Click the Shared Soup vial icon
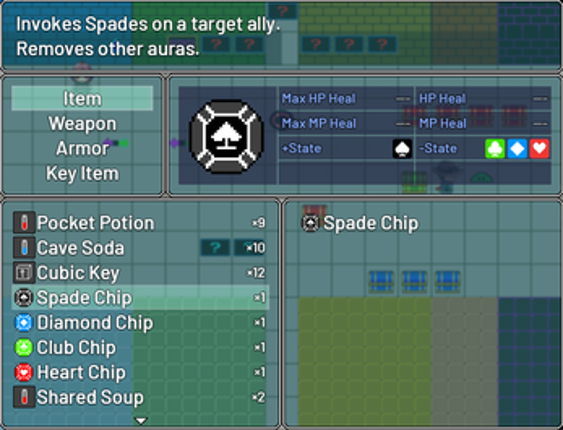The height and width of the screenshot is (430, 563). point(24,397)
